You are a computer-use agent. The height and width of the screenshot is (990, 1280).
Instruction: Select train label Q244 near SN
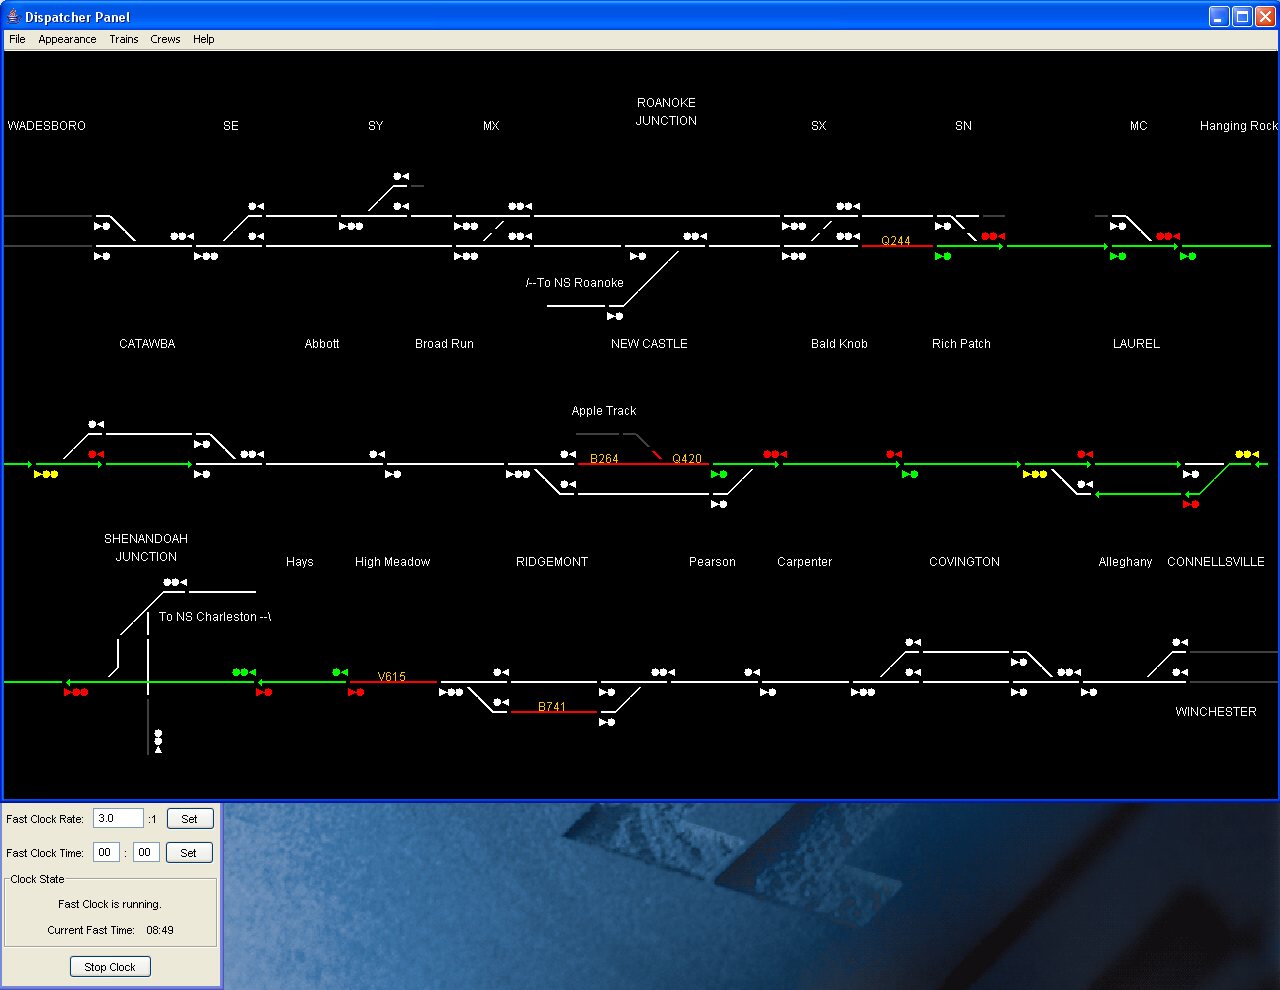(896, 241)
